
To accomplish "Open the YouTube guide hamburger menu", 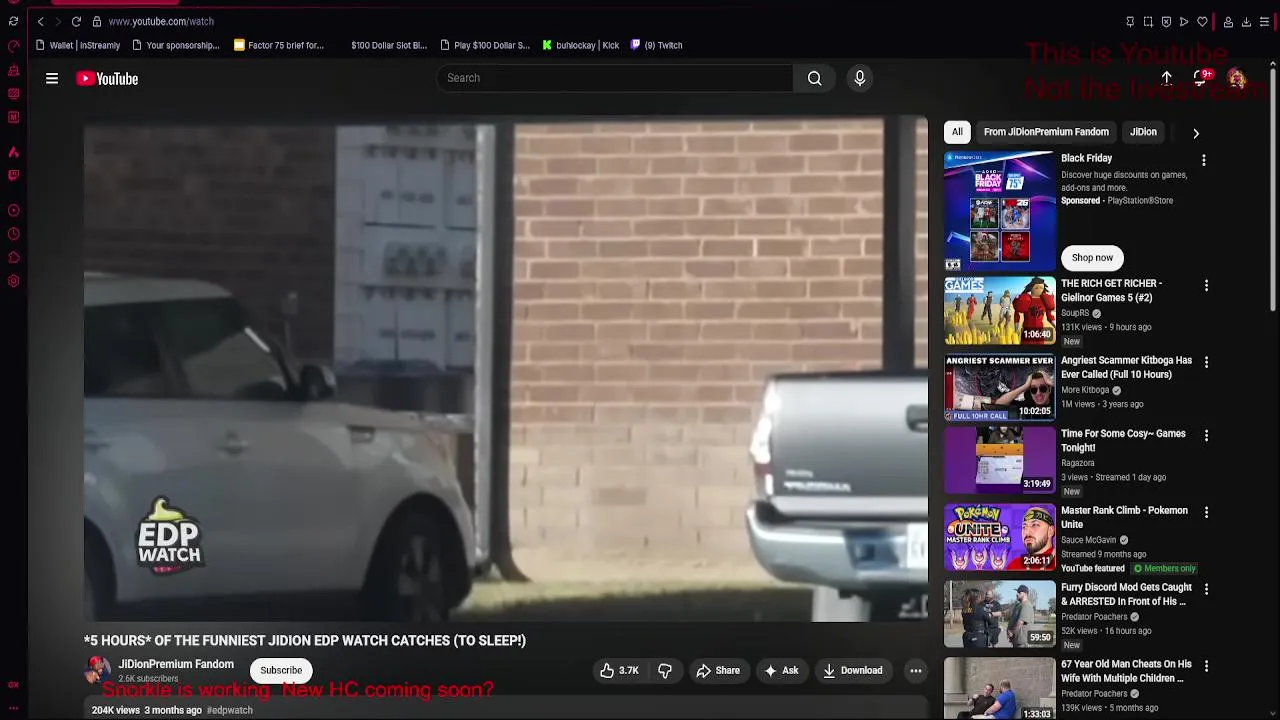I will click(x=52, y=78).
